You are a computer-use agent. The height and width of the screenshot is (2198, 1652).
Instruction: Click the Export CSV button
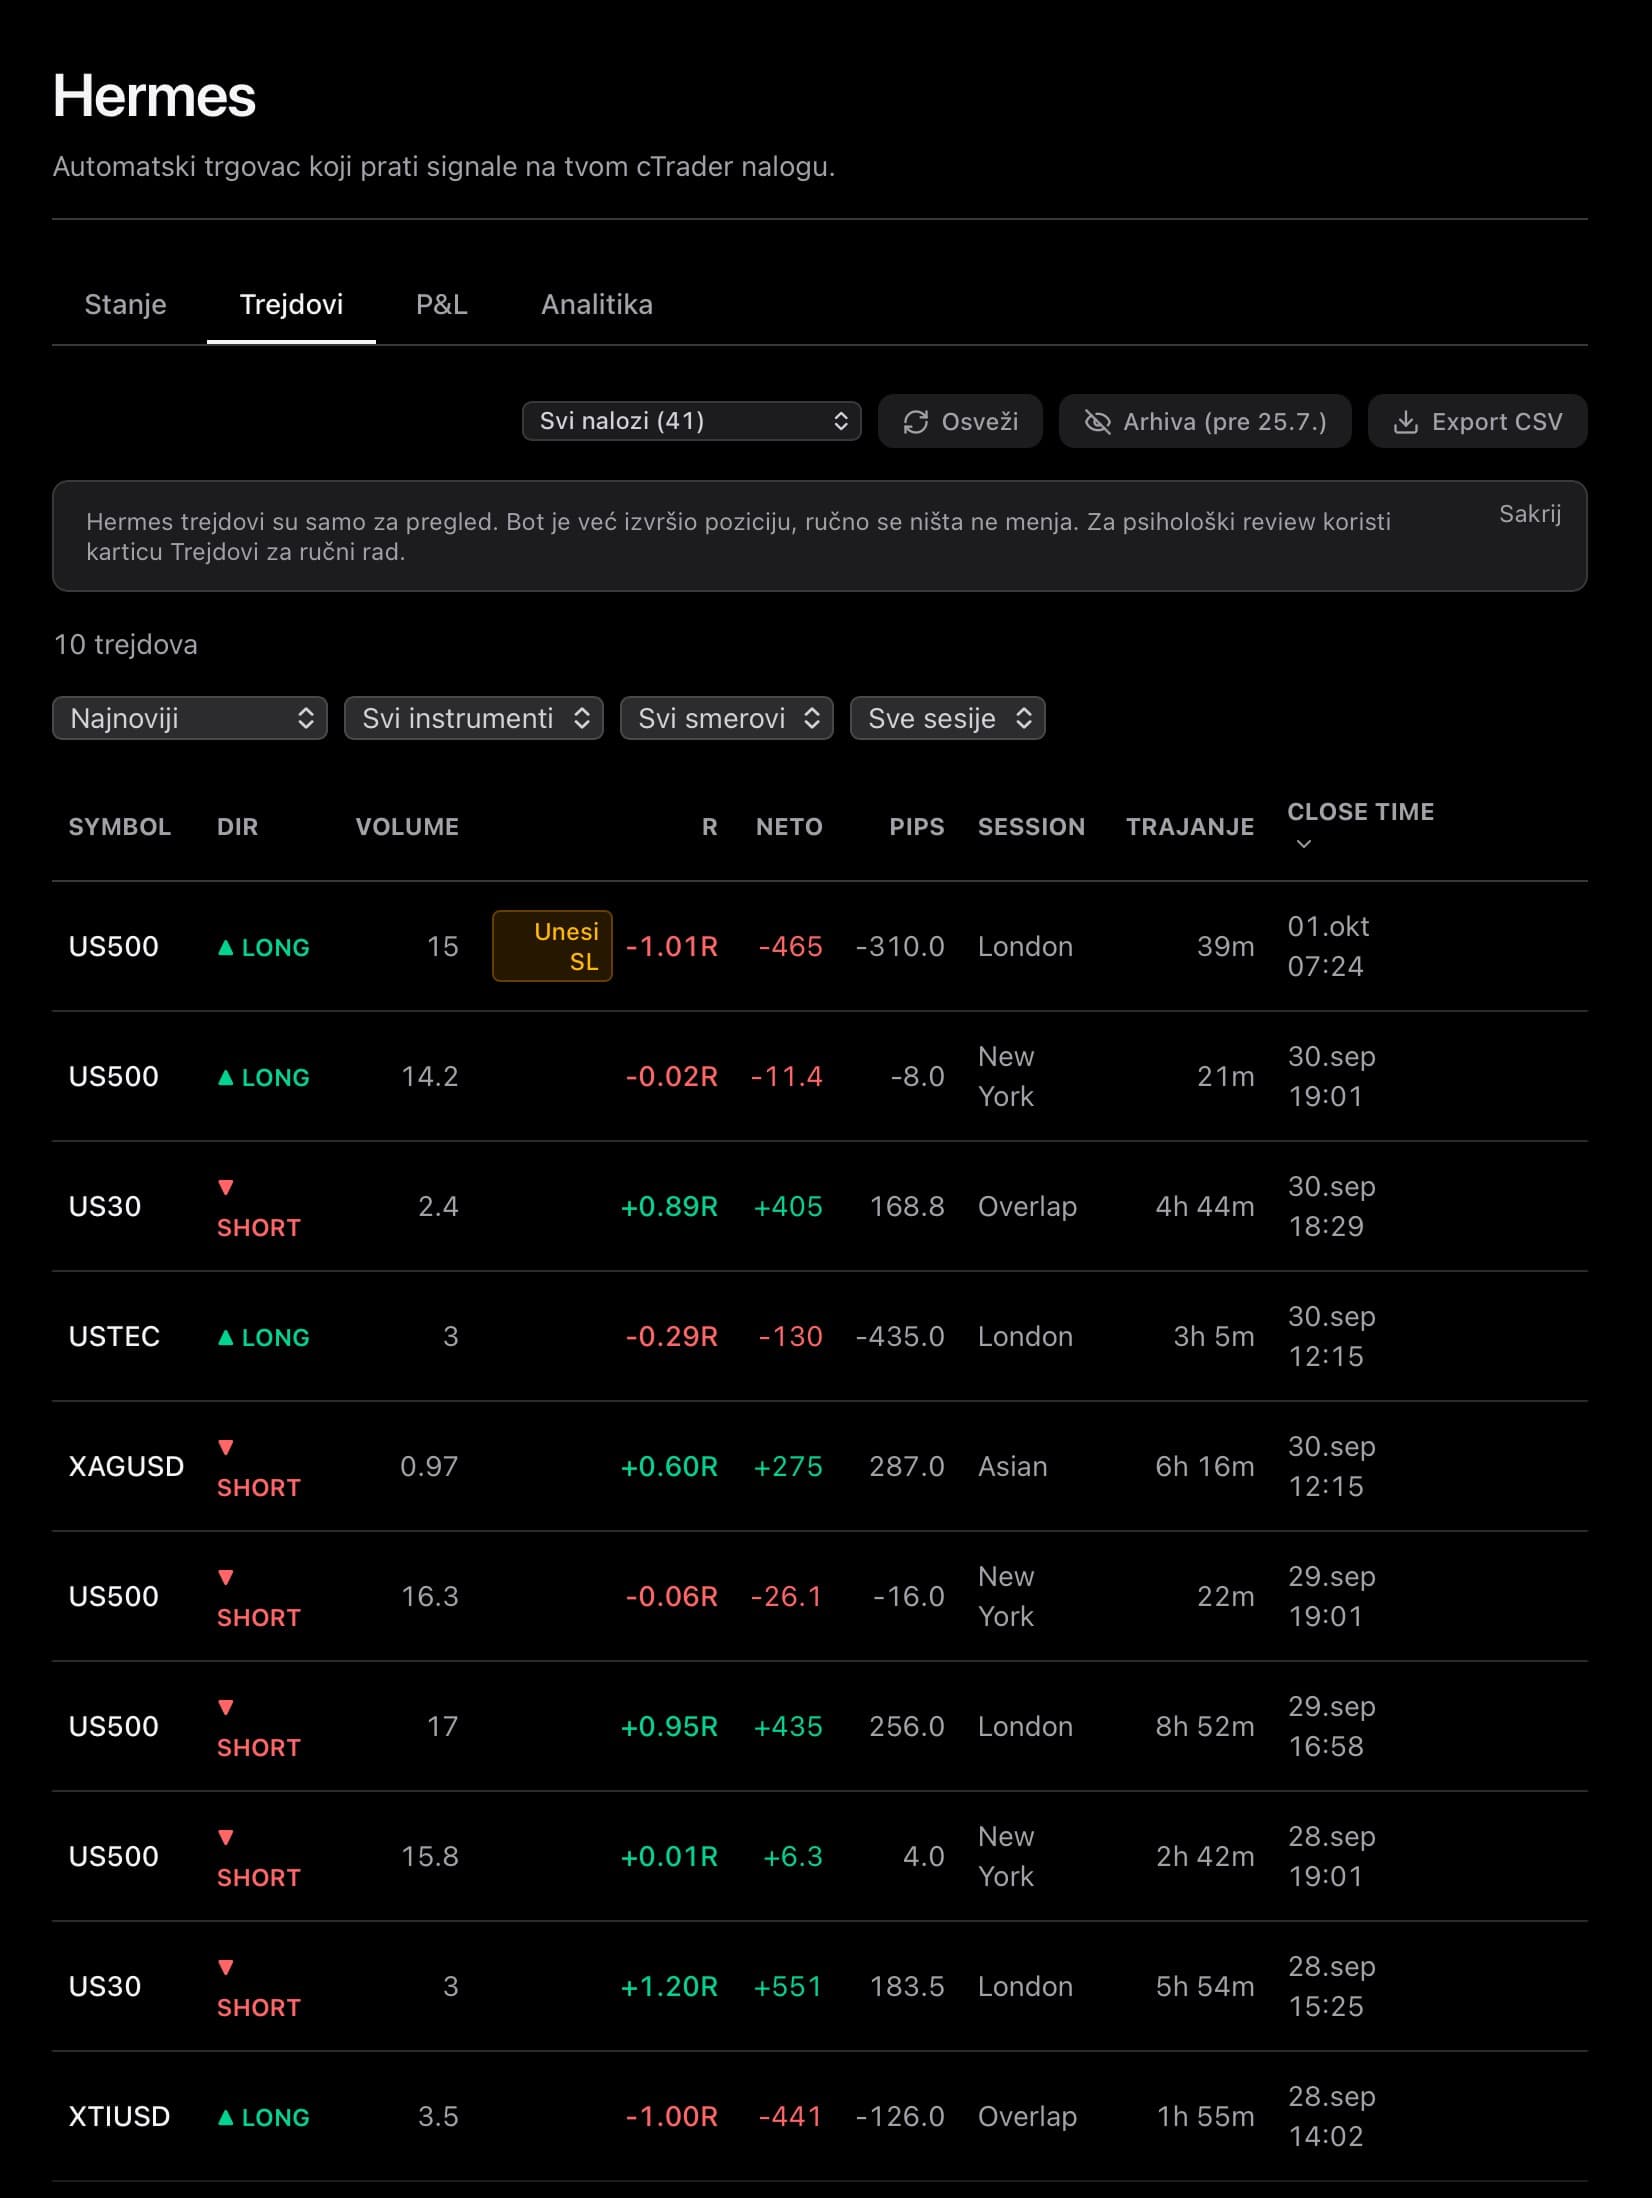click(1477, 421)
